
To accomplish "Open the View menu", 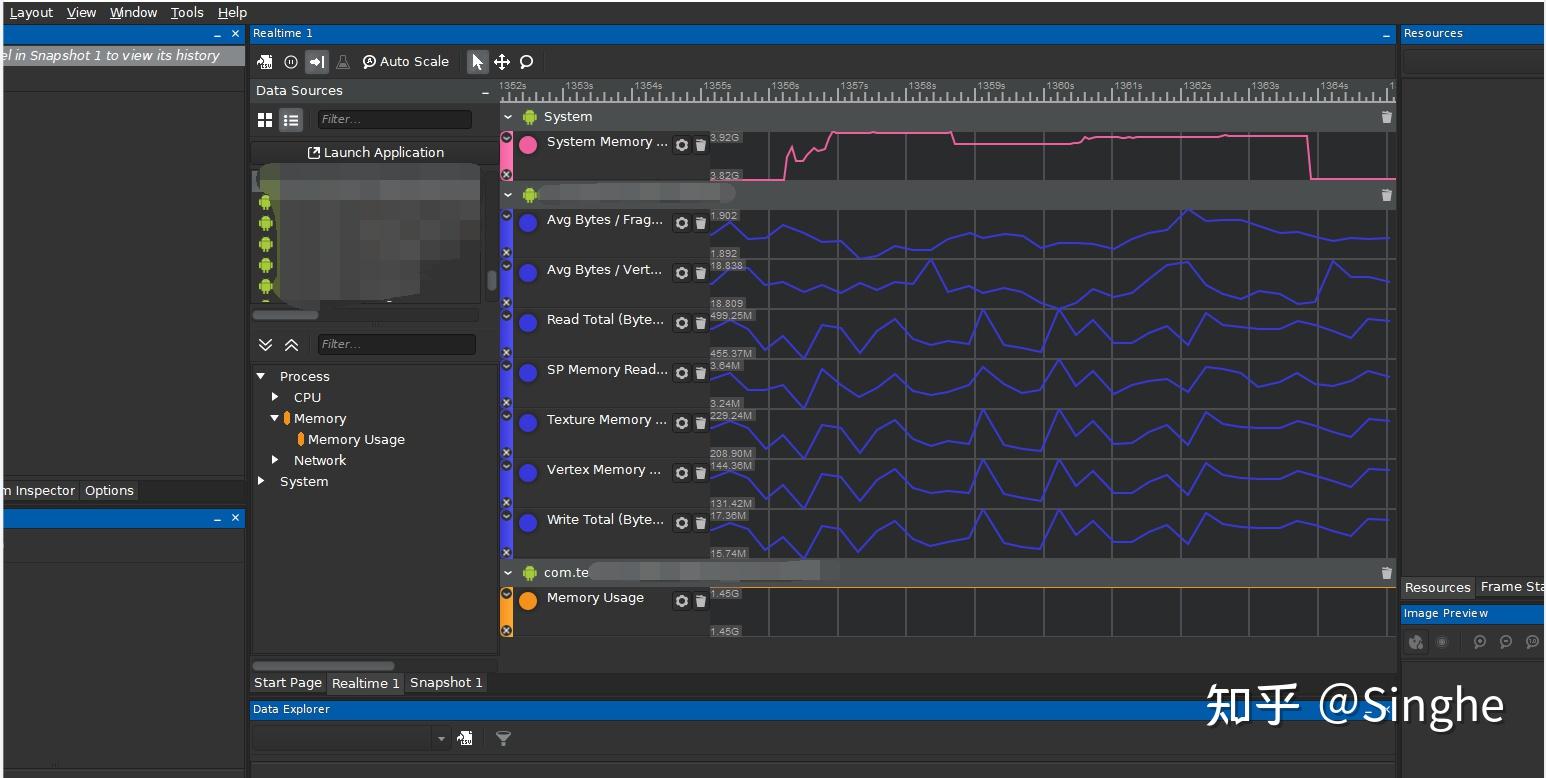I will tap(81, 13).
